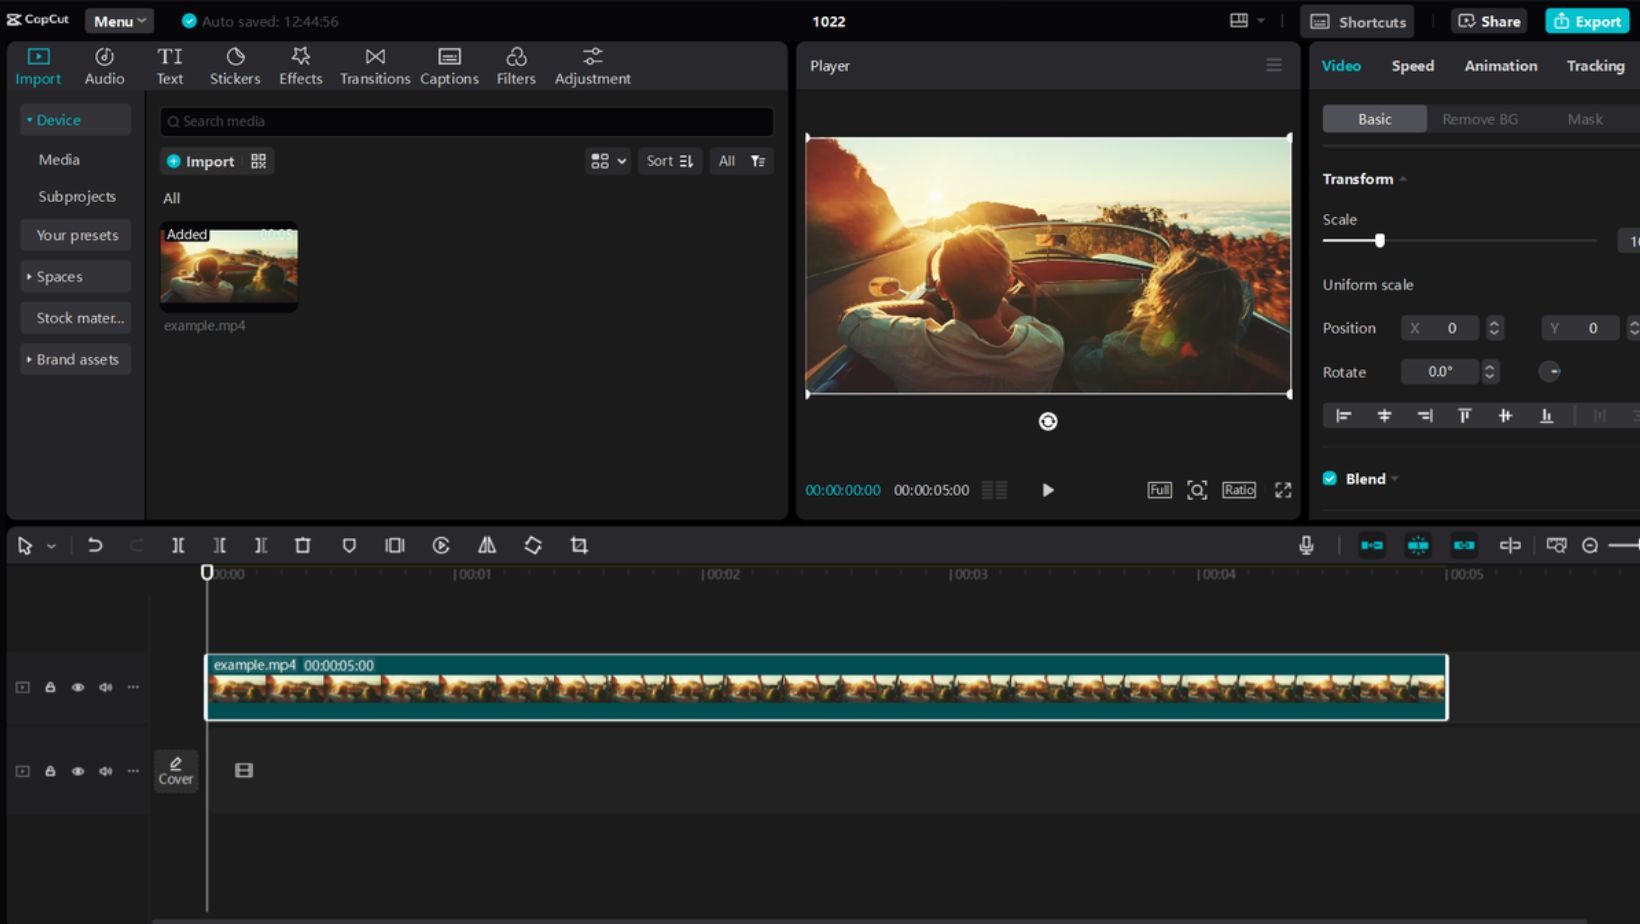Open the Effects tab

click(x=300, y=66)
